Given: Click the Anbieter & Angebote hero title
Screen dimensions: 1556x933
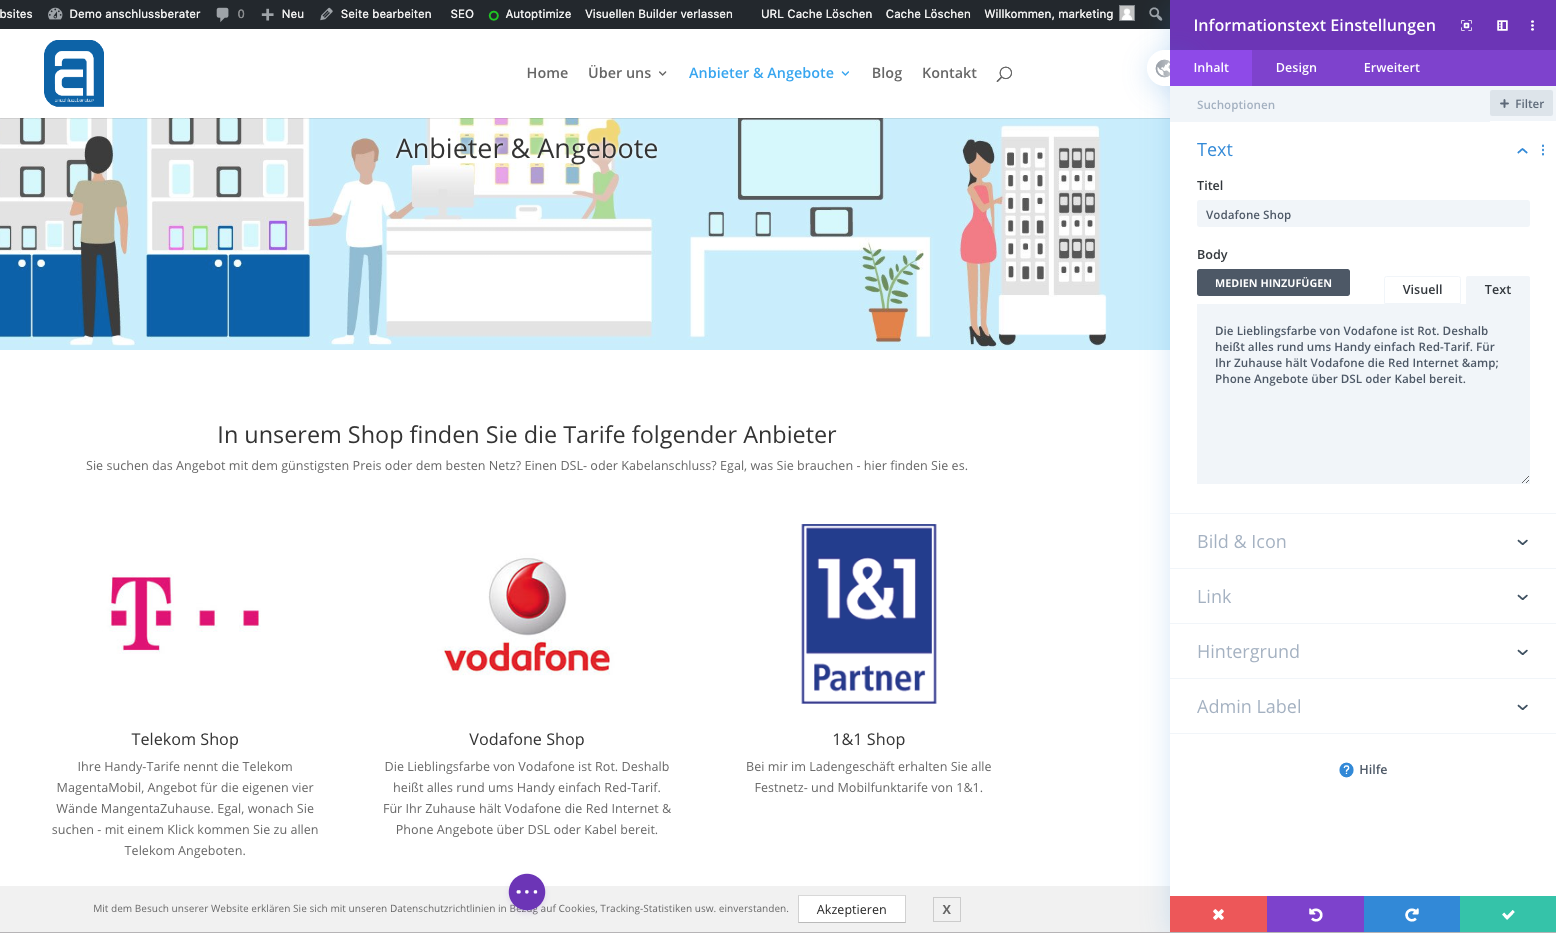Looking at the screenshot, I should 527,148.
